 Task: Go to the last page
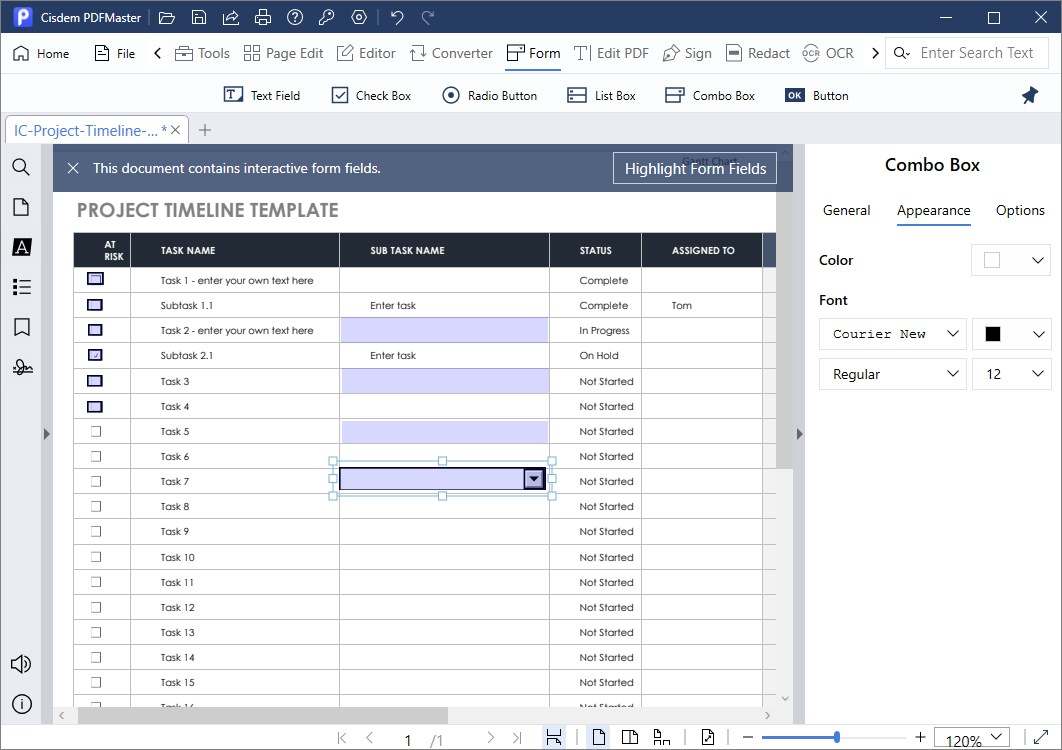517,738
